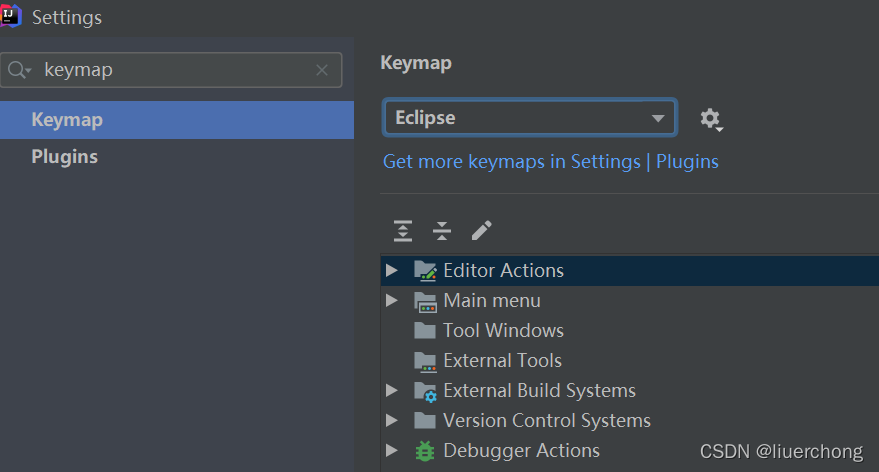Click the IntelliJ IDEA logo icon
This screenshot has height=472, width=879.
tap(10, 16)
